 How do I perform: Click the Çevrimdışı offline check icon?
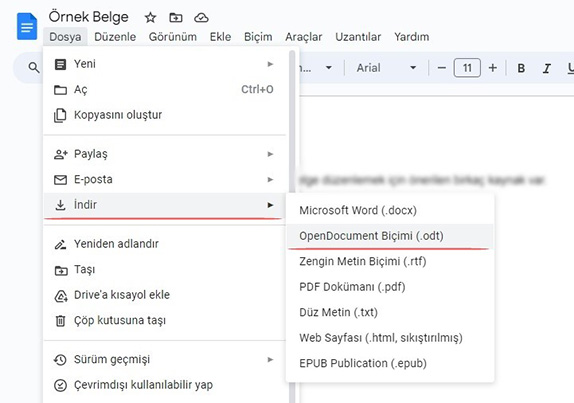coord(60,385)
